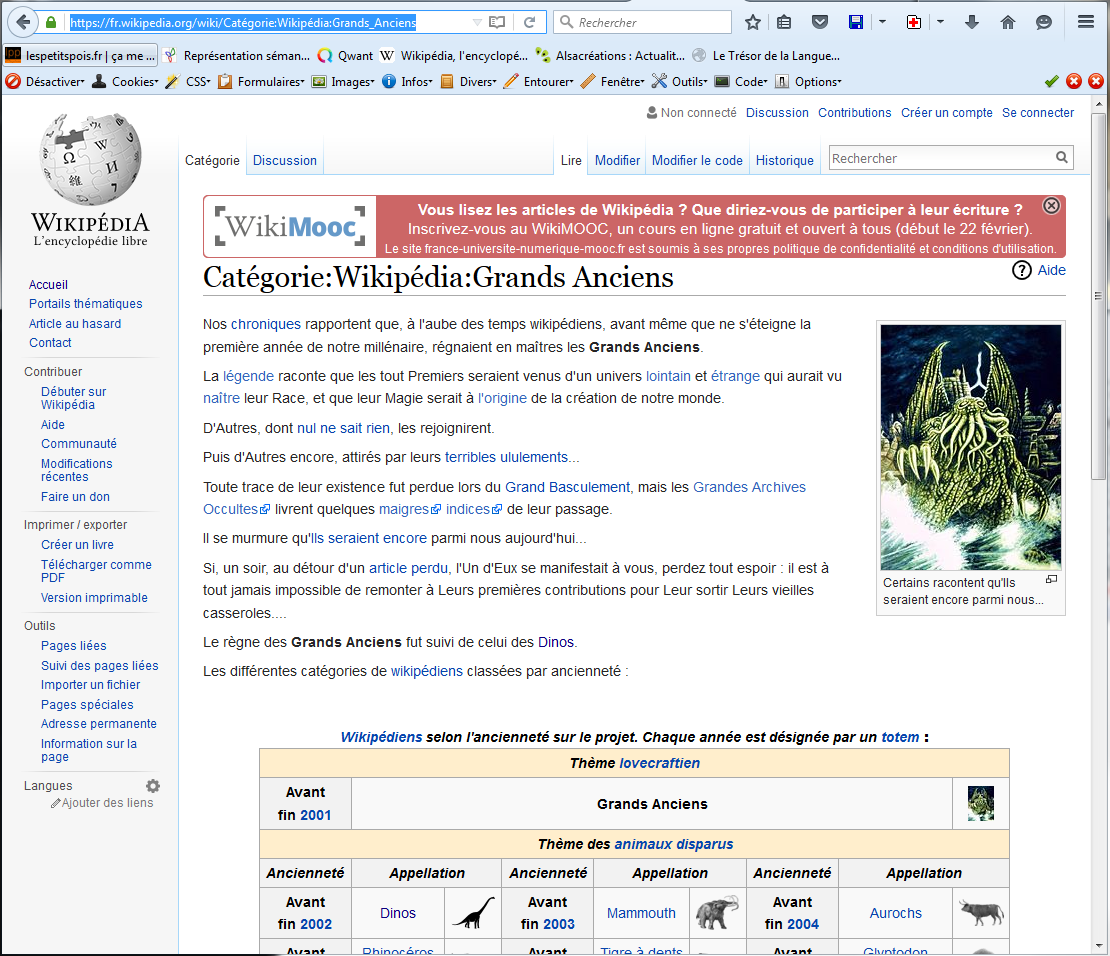Open the Firefox home page icon
1110x956 pixels.
1008,22
